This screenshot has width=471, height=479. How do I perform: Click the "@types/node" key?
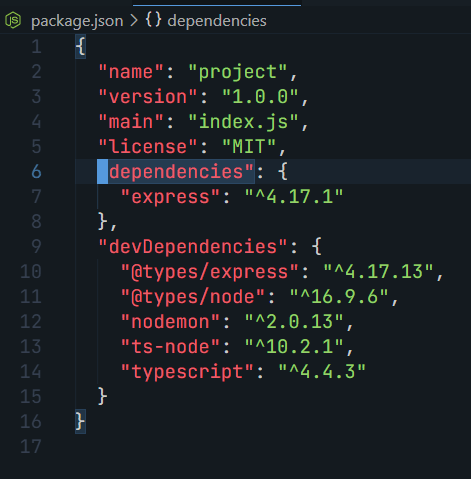click(193, 297)
